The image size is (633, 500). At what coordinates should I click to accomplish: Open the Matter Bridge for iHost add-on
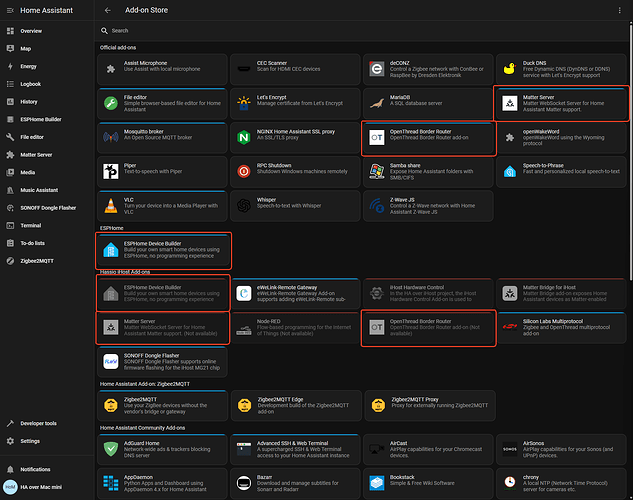(x=561, y=294)
